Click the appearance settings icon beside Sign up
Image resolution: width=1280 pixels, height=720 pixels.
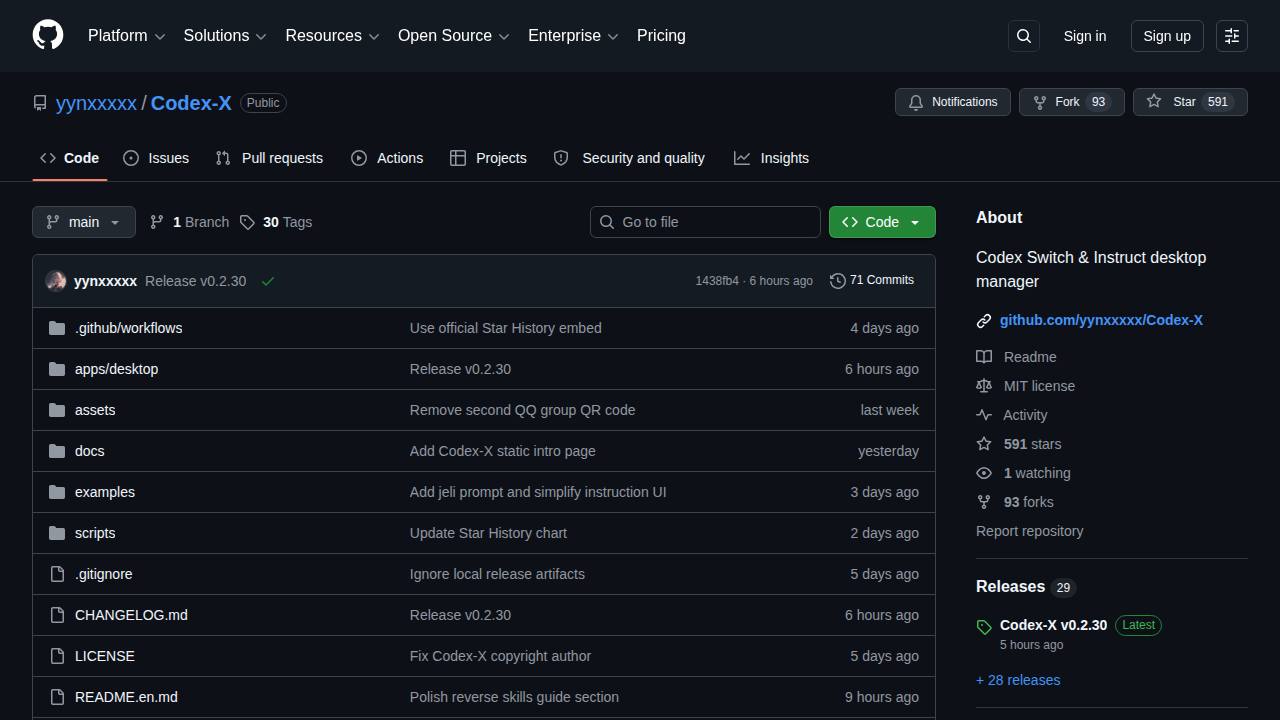(1232, 36)
